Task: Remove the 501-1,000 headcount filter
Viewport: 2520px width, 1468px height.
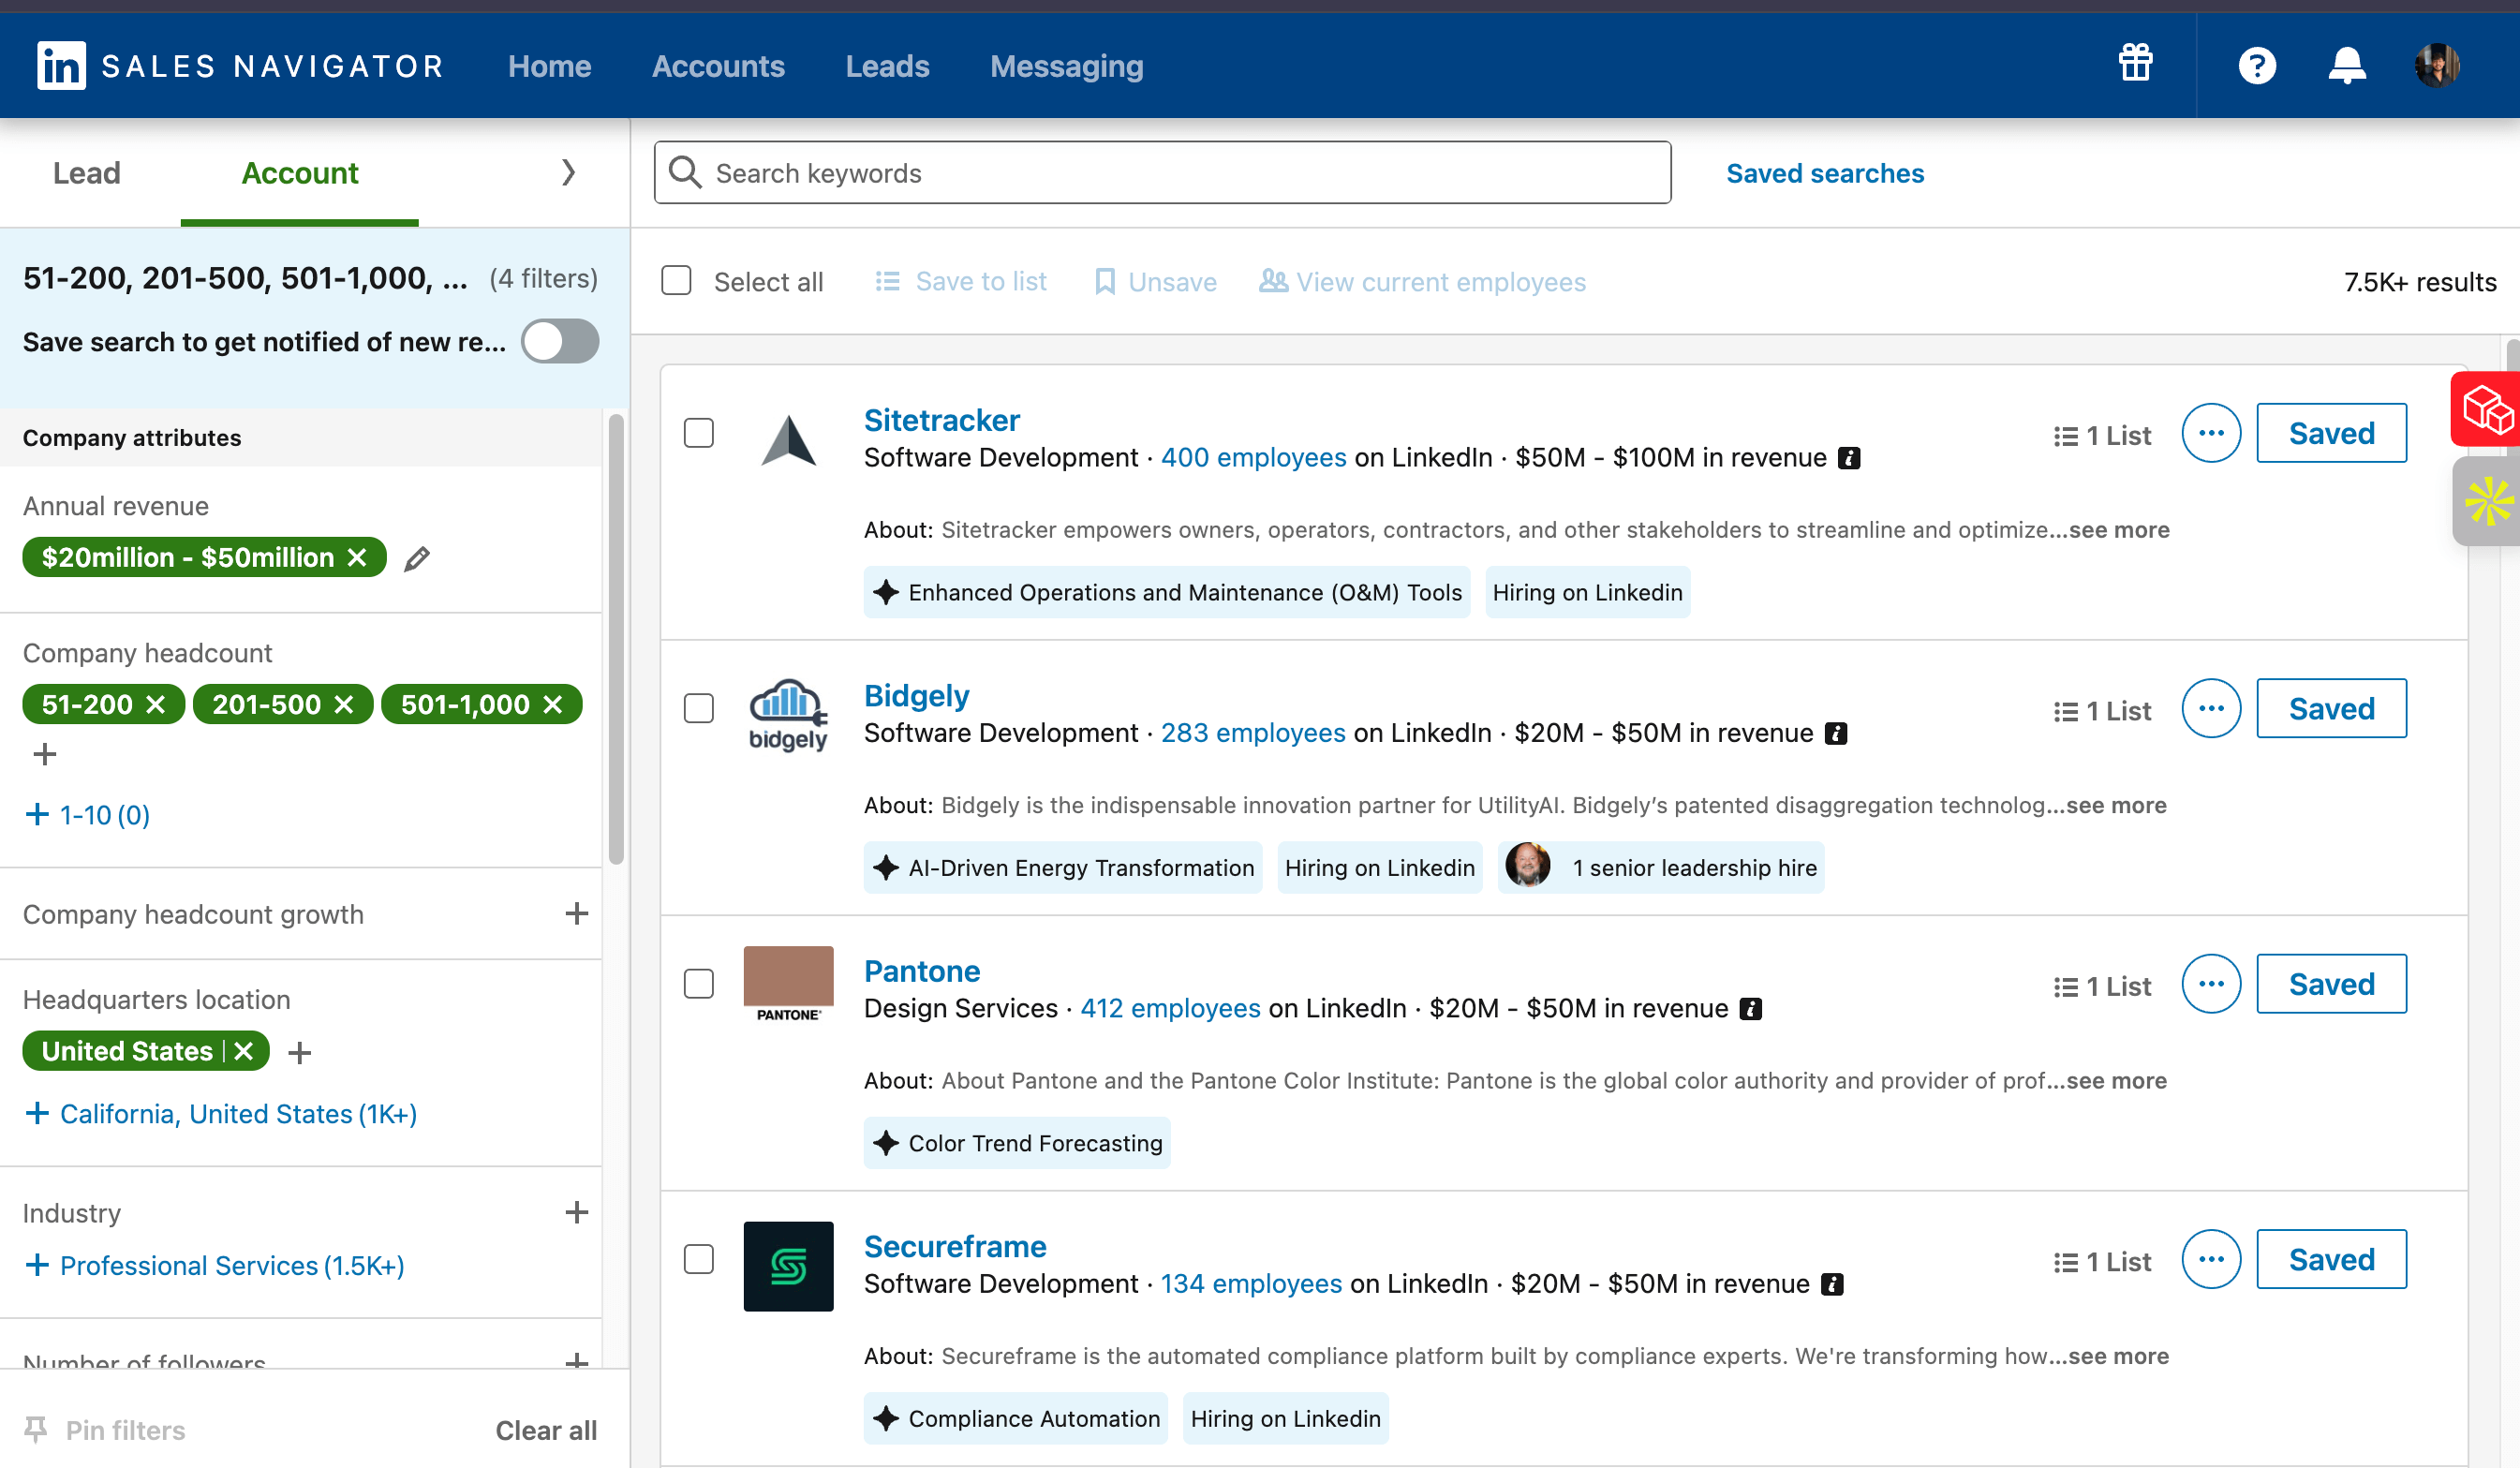Action: click(x=553, y=705)
